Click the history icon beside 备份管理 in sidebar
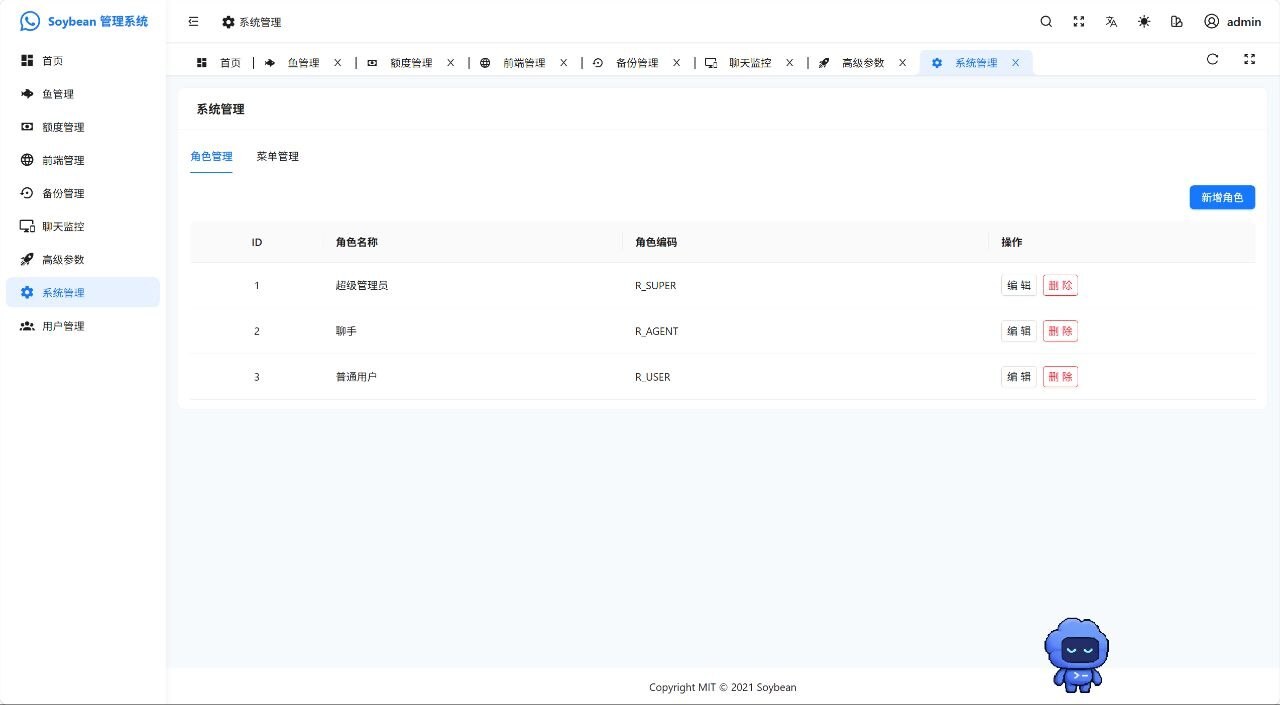 (27, 193)
